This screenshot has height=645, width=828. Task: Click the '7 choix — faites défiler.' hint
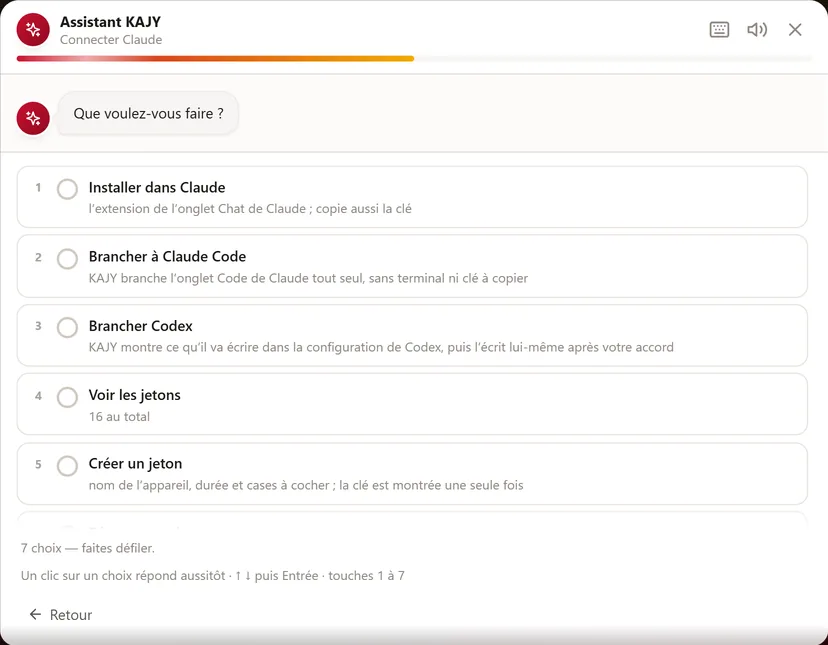tap(88, 548)
